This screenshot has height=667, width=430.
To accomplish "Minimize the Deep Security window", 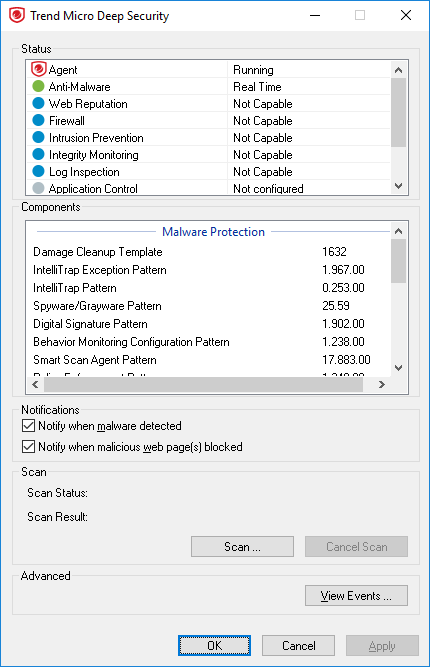I will point(315,15).
